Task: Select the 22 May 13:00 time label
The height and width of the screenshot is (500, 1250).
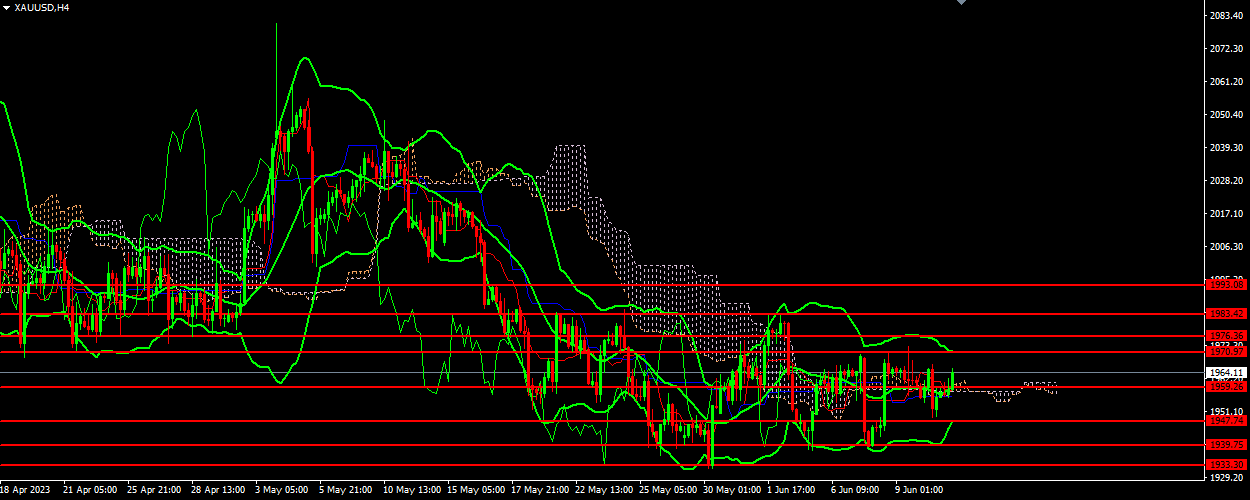Action: [603, 491]
